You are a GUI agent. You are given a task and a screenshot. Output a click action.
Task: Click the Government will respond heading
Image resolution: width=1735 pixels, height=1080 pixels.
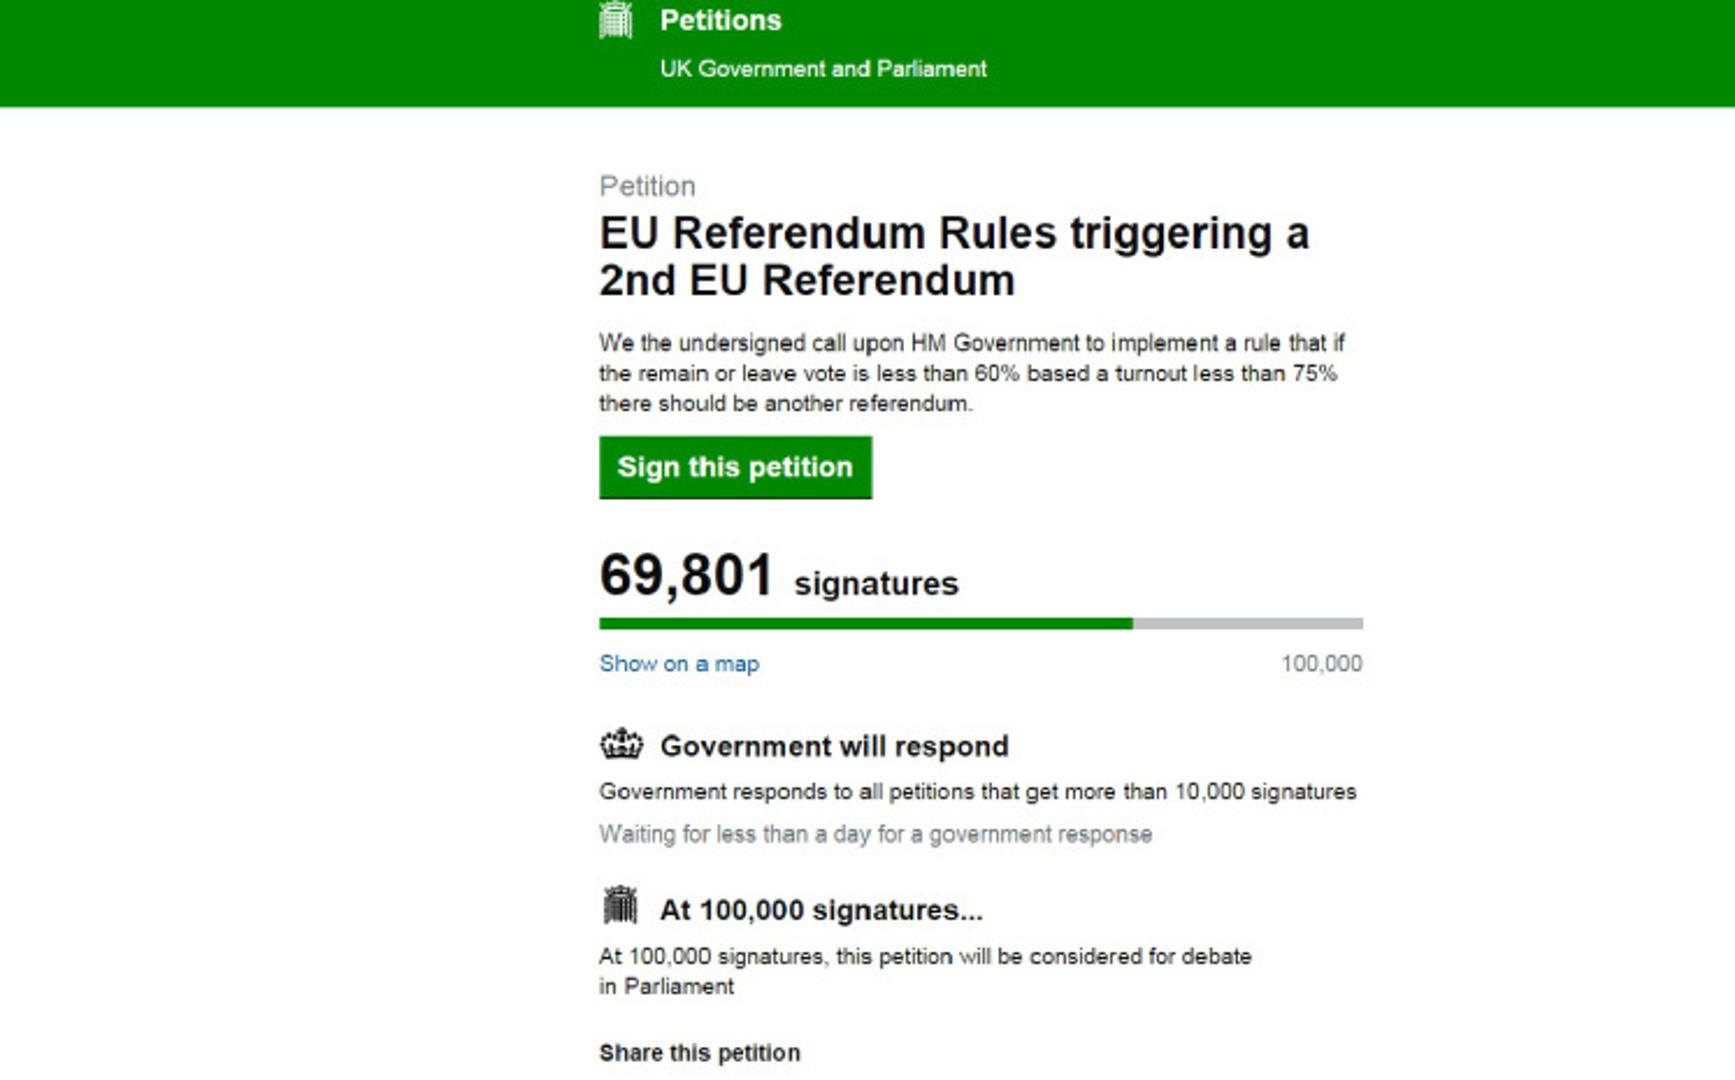click(x=834, y=747)
